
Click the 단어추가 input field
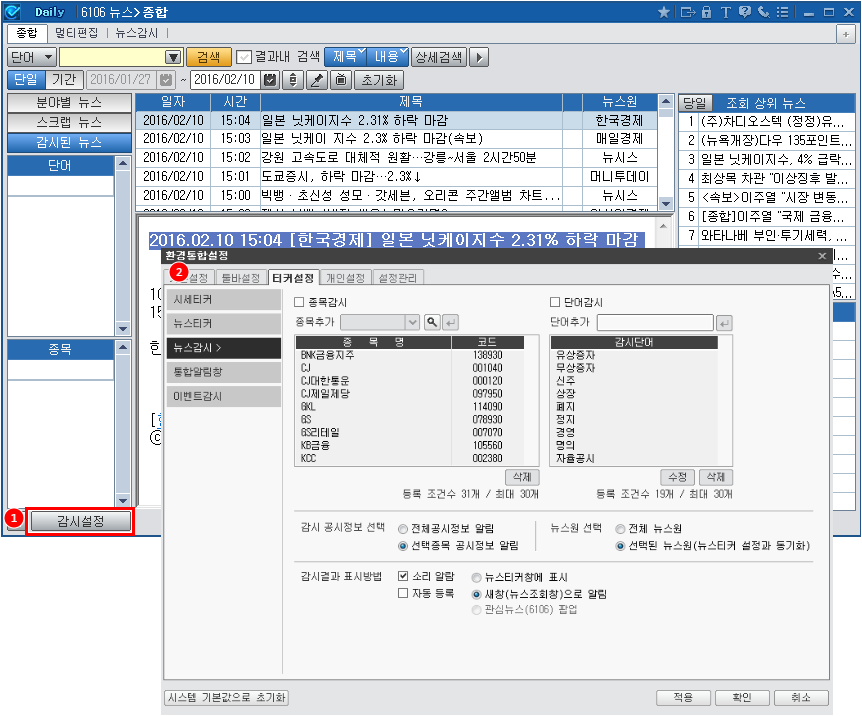(x=655, y=322)
